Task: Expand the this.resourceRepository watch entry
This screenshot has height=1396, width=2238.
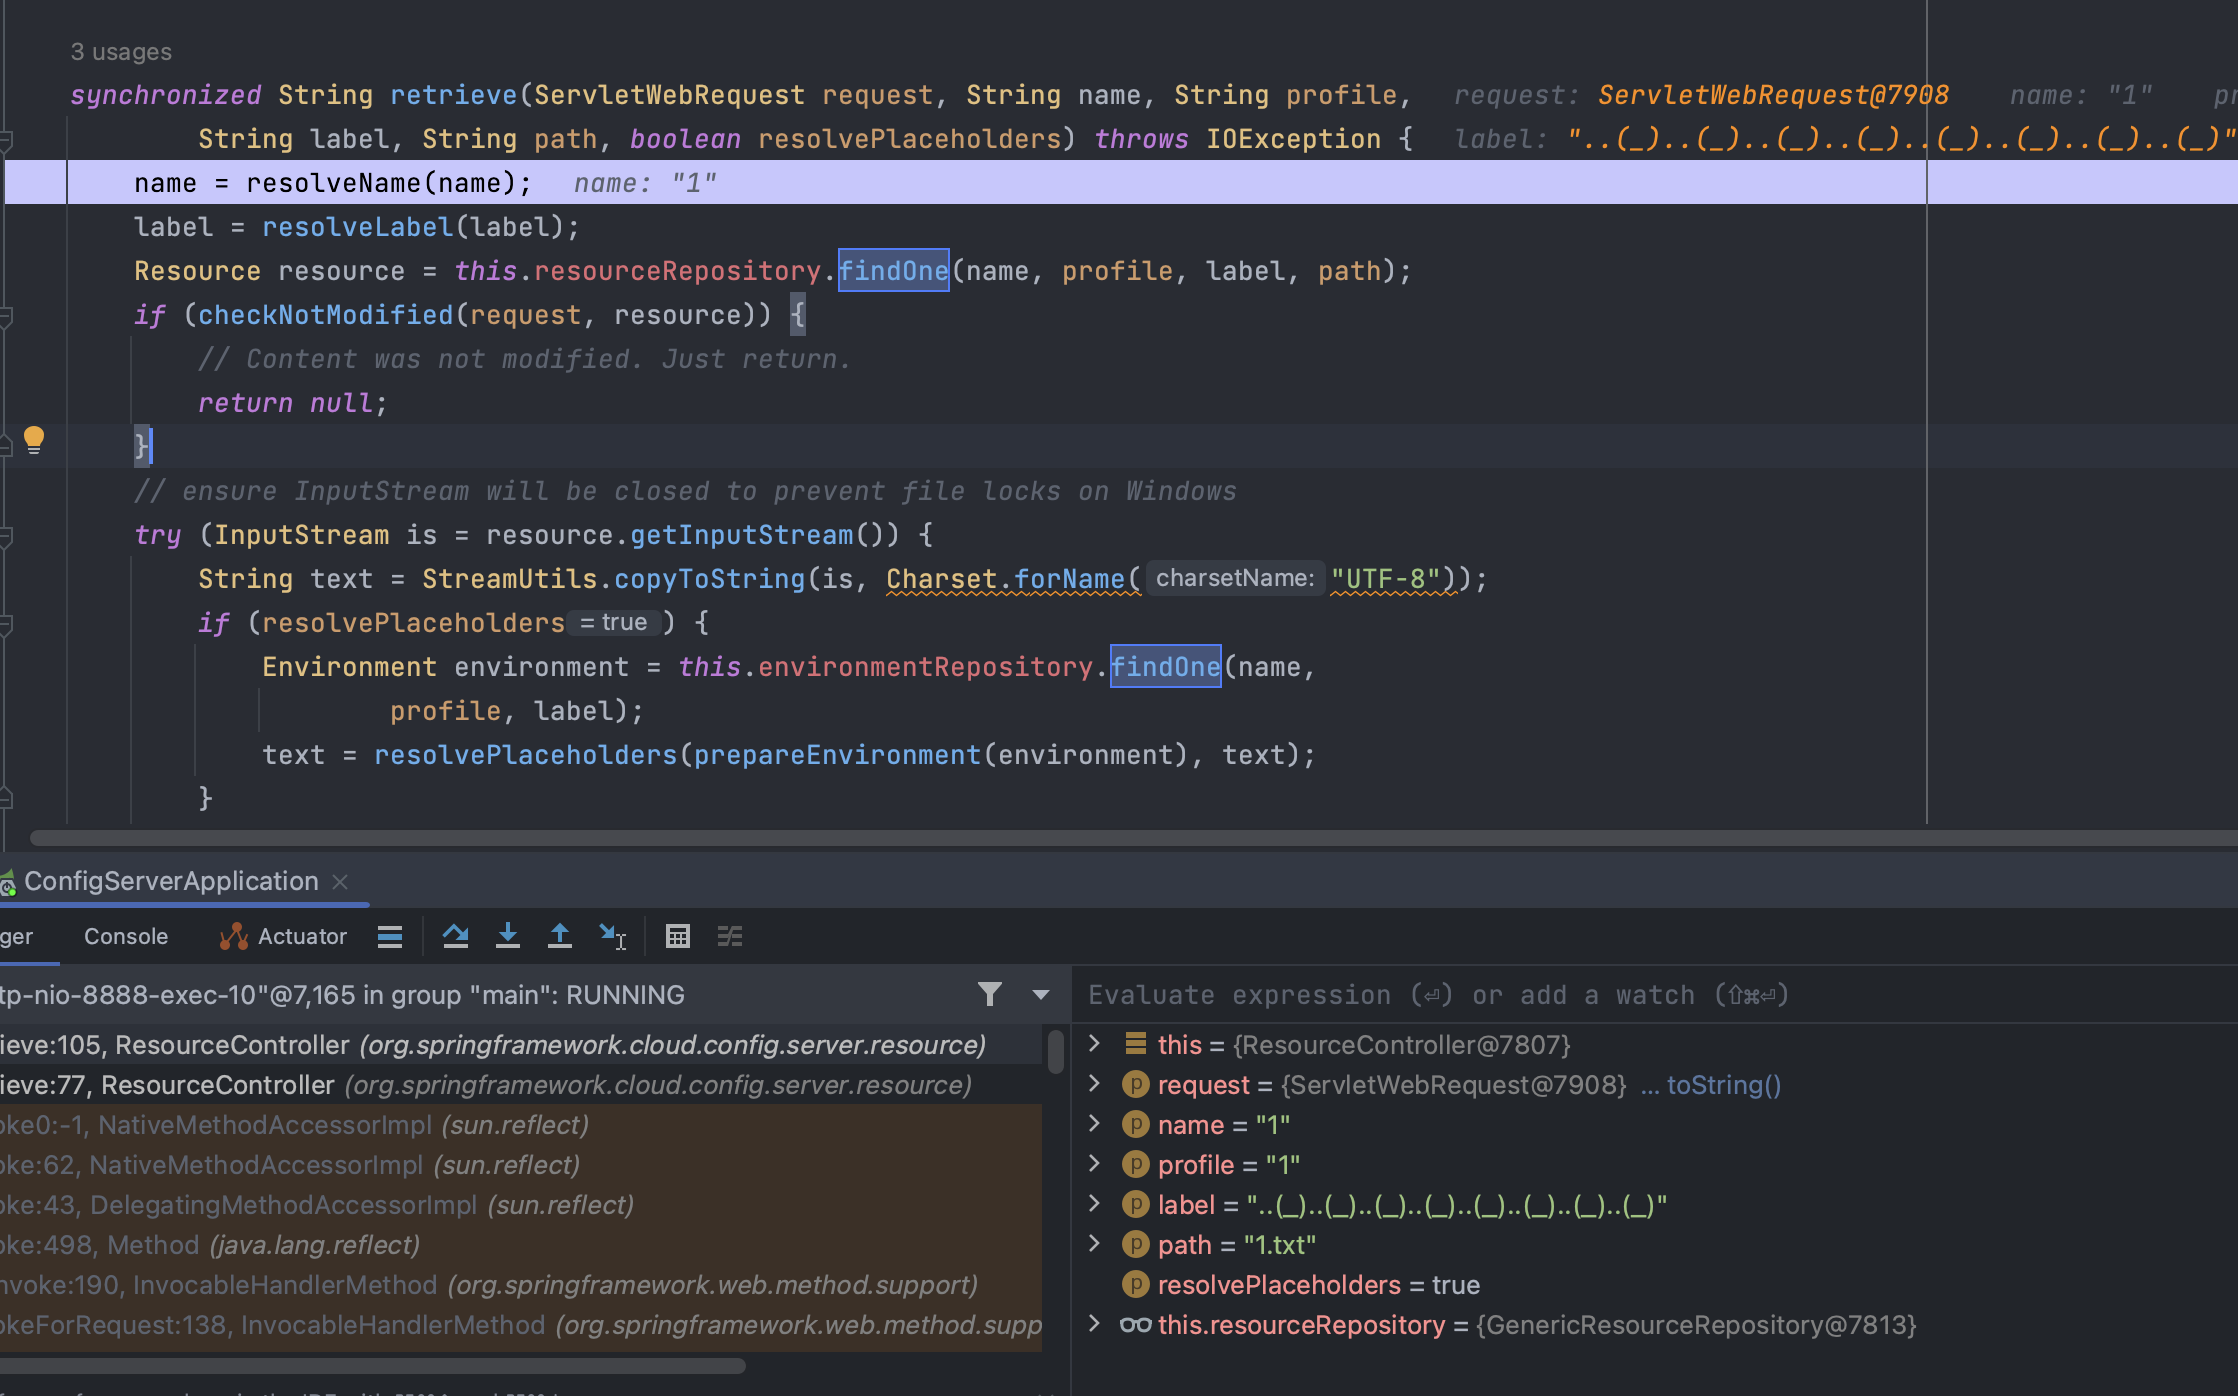Action: coord(1094,1324)
